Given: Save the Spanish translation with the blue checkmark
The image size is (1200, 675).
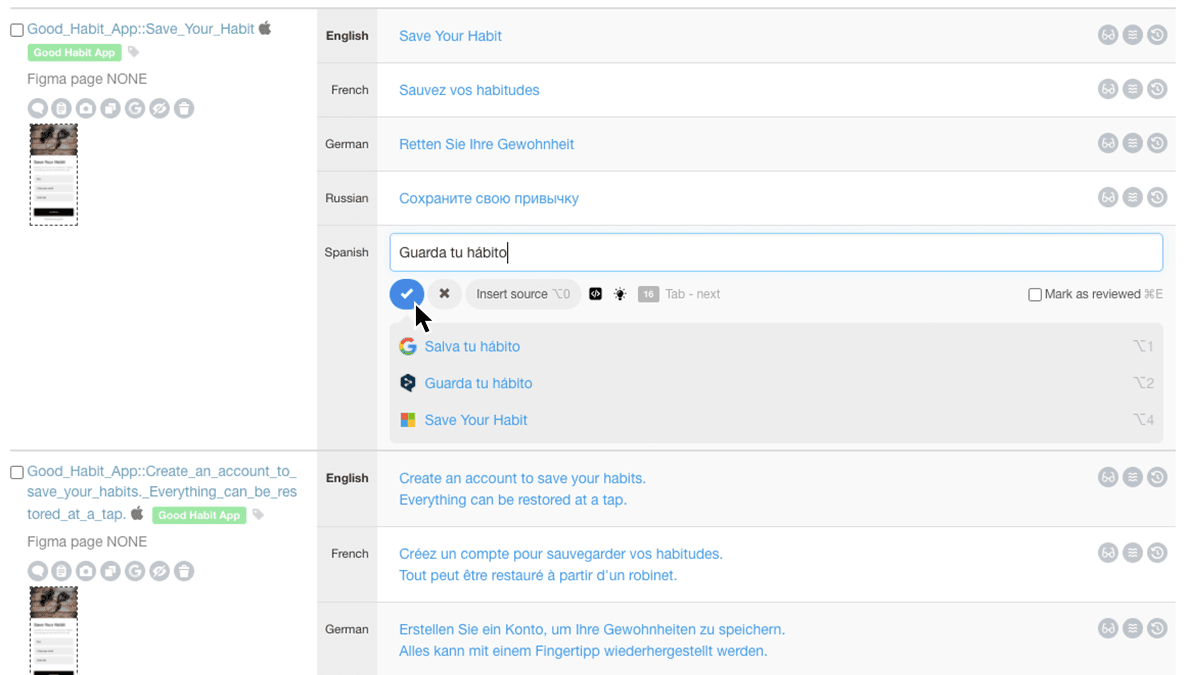Looking at the screenshot, I should click(407, 294).
